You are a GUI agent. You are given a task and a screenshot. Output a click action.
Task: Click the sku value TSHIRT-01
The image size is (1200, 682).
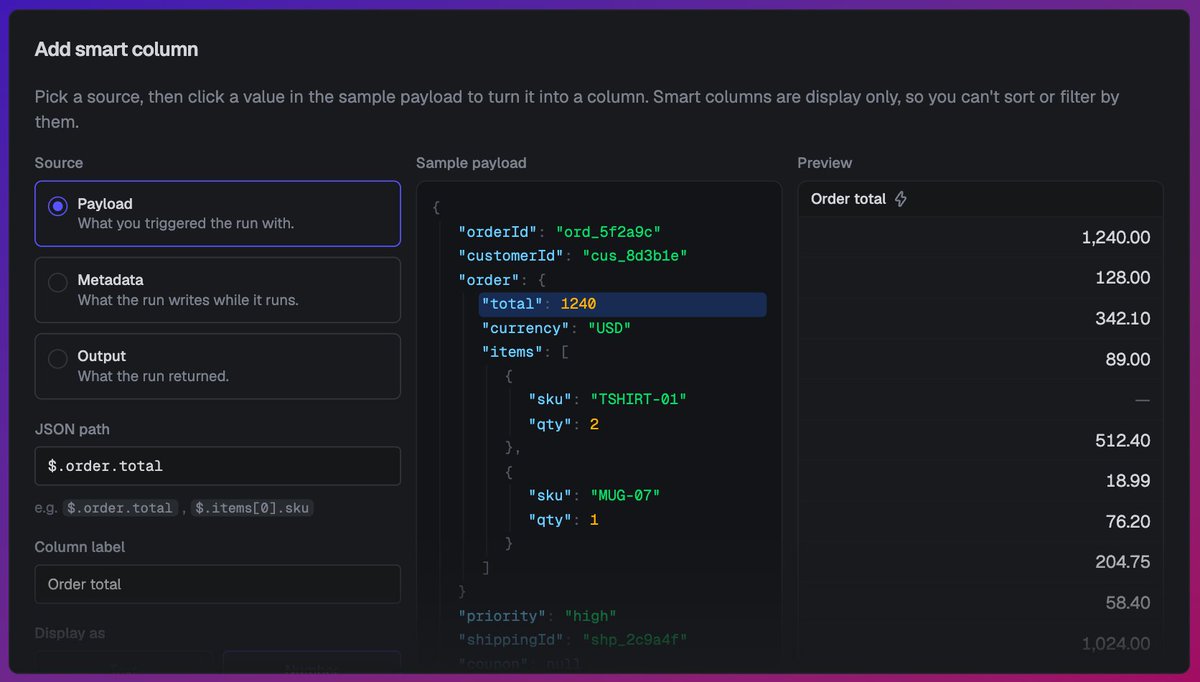[638, 400]
